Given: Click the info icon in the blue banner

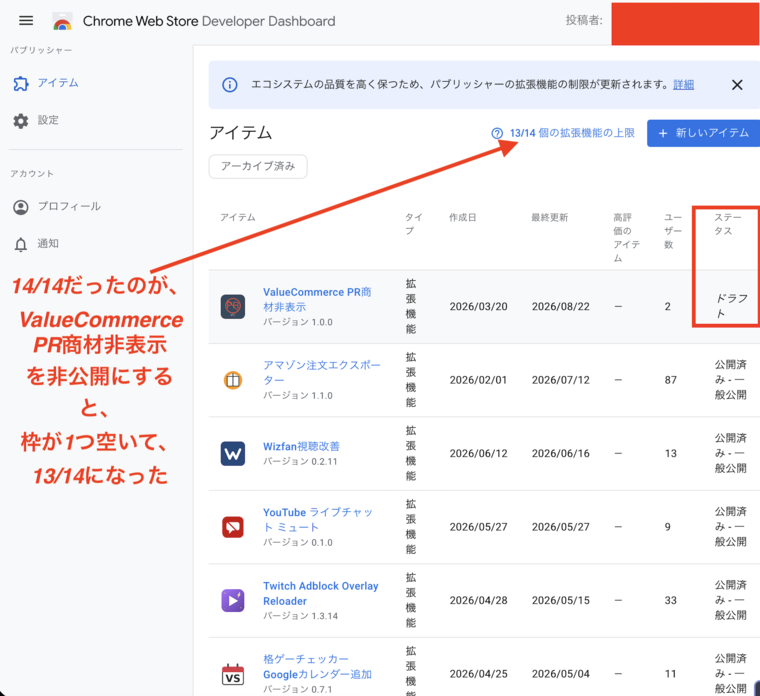Looking at the screenshot, I should (x=230, y=85).
